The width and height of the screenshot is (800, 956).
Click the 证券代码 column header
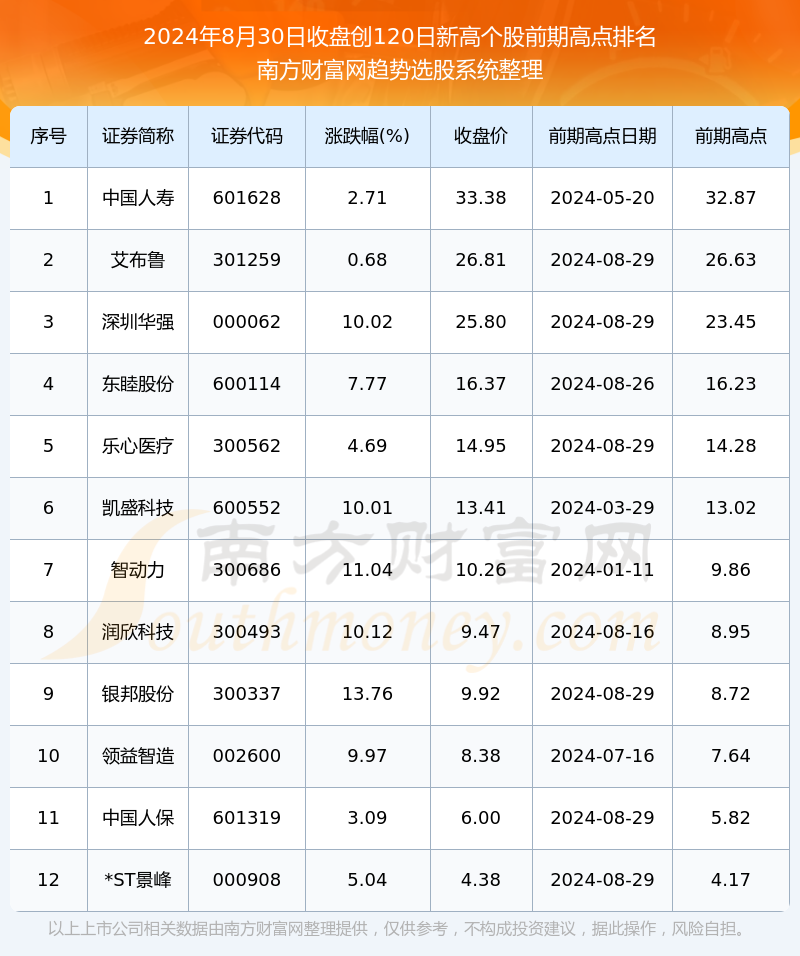(x=247, y=136)
